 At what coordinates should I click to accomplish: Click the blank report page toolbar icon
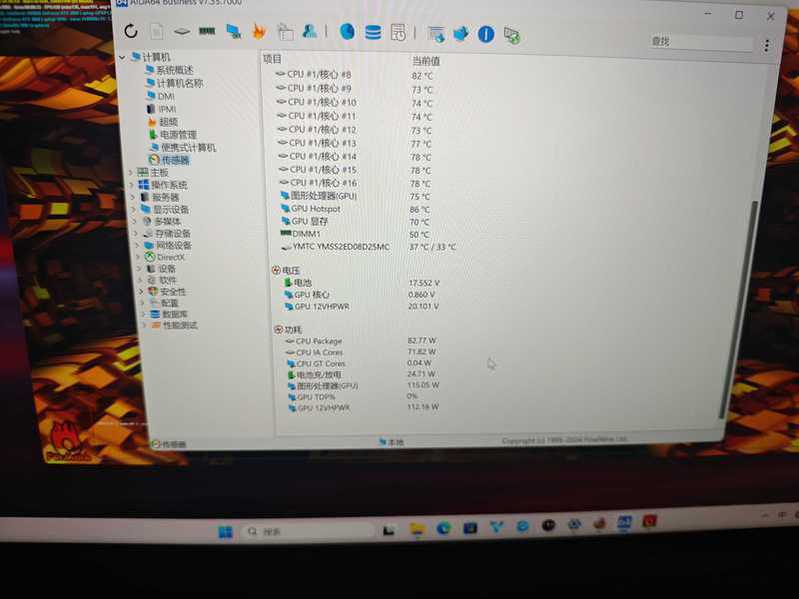point(156,32)
